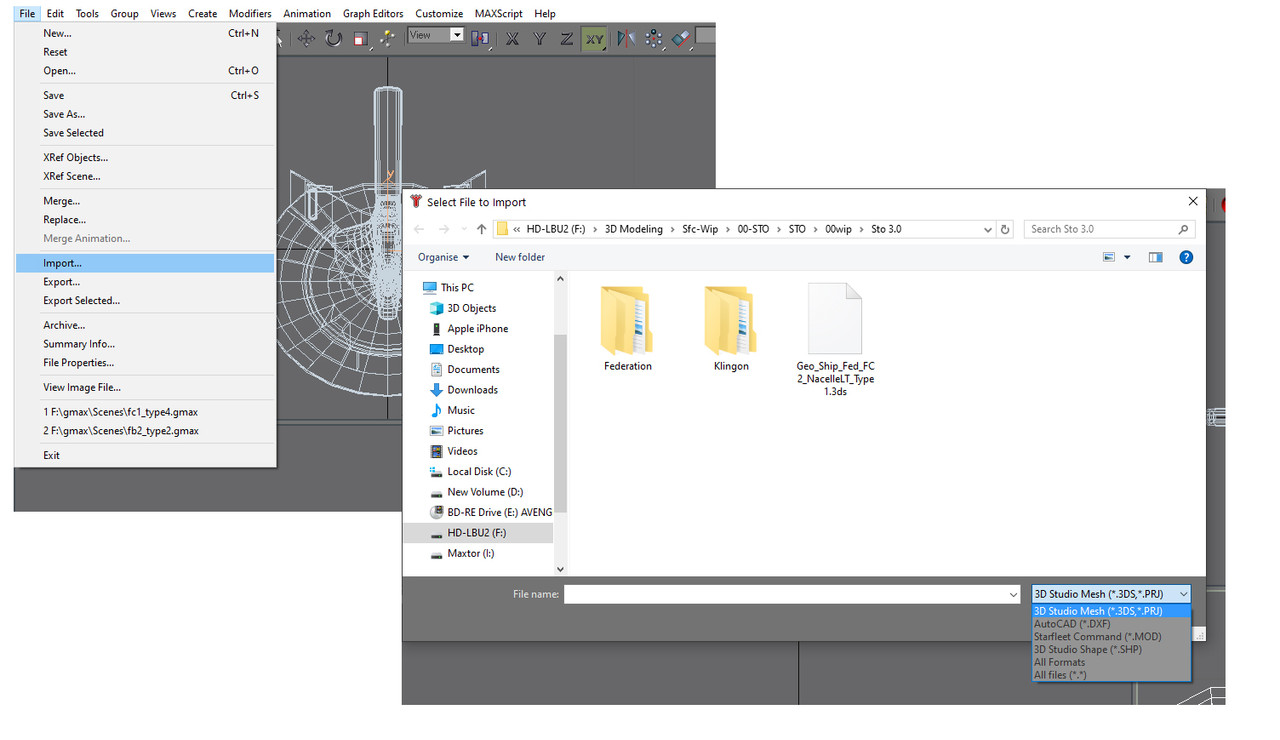Choose Starfleet Command (*.MOD) file type

click(x=1111, y=637)
